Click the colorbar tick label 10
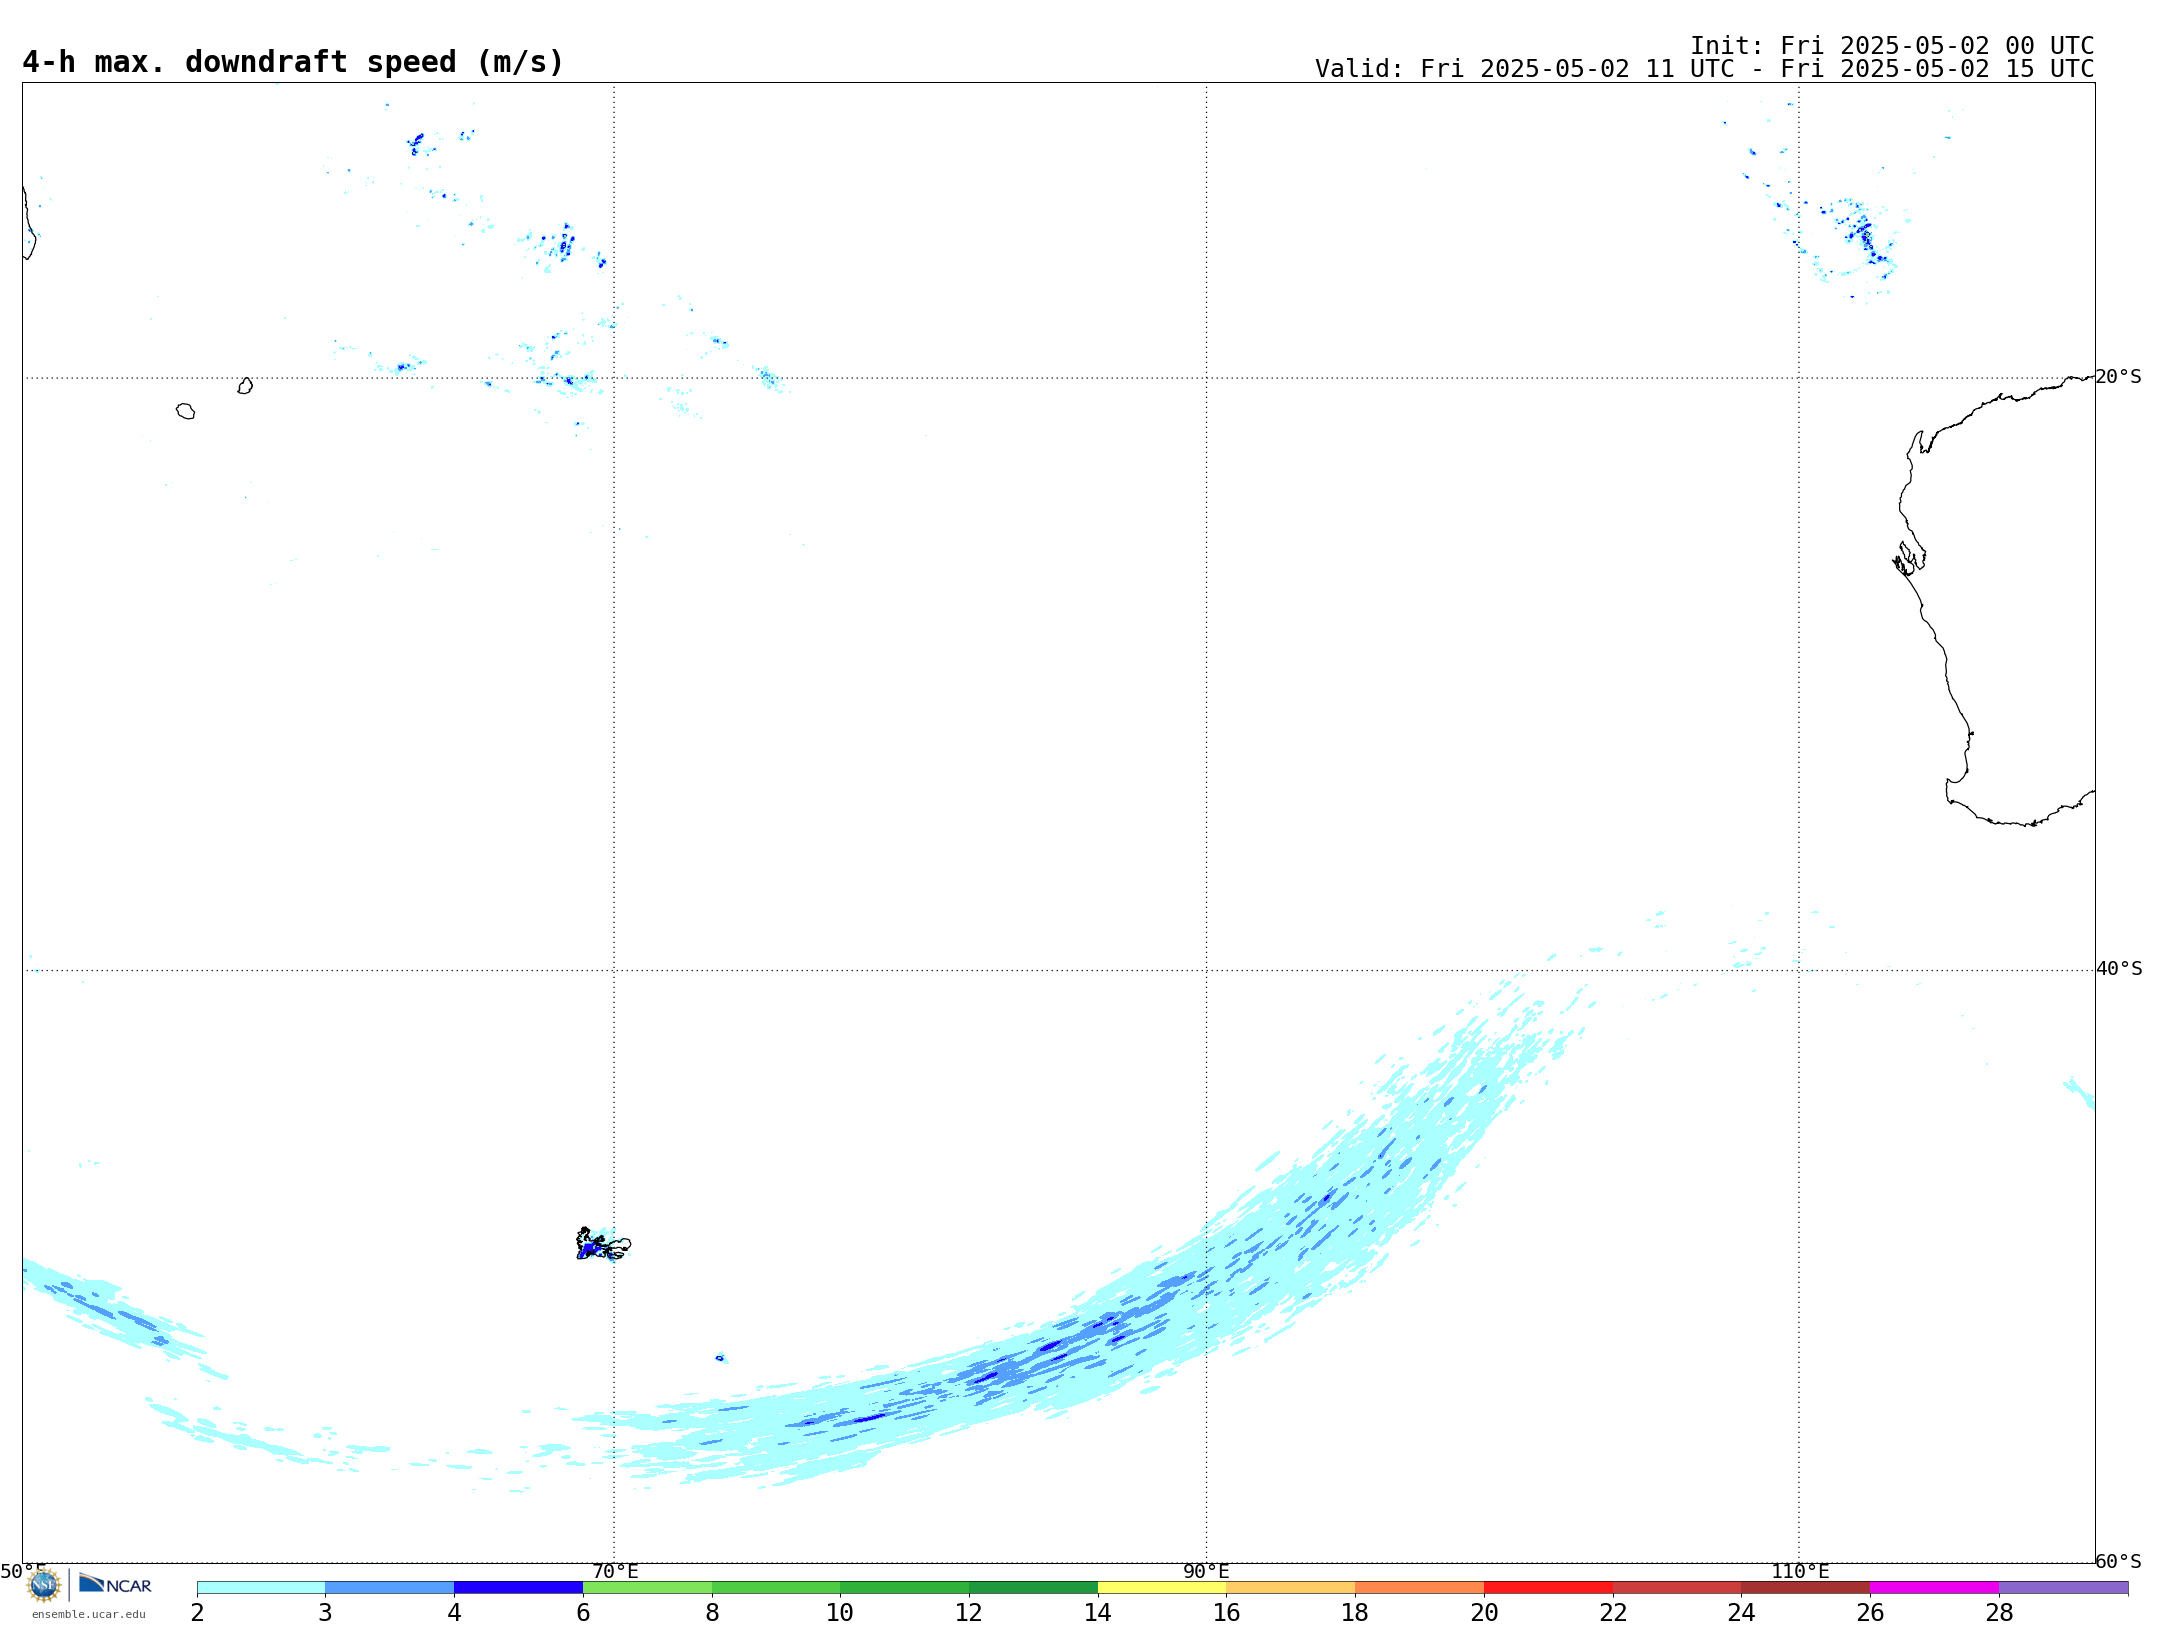The height and width of the screenshot is (1626, 2160). 840,1612
